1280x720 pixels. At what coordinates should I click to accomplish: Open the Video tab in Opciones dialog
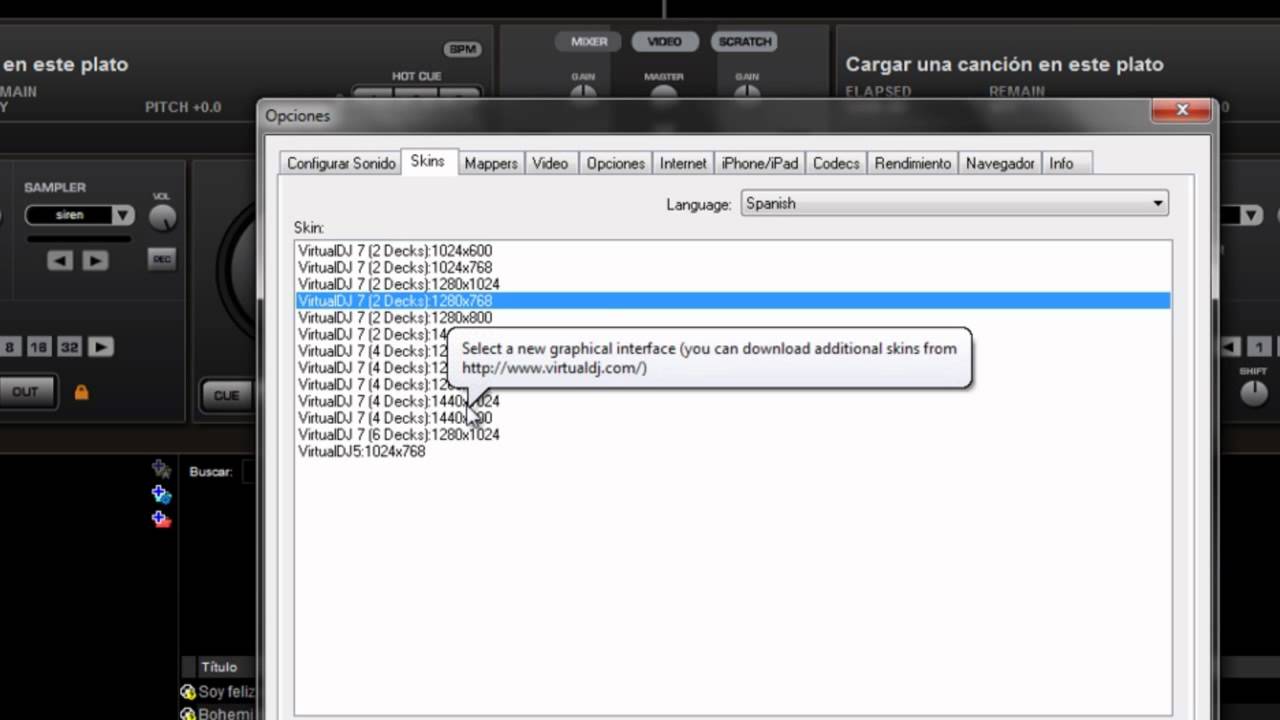coord(550,163)
